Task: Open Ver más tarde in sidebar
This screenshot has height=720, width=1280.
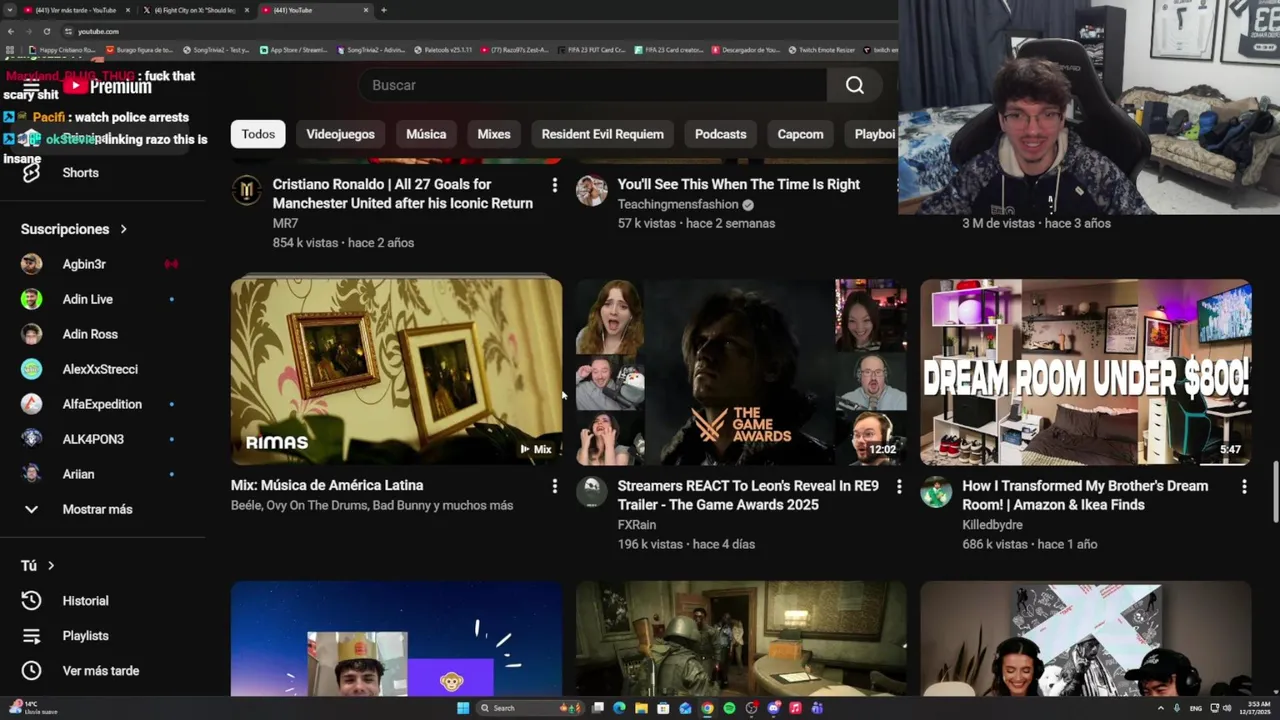Action: click(x=100, y=671)
